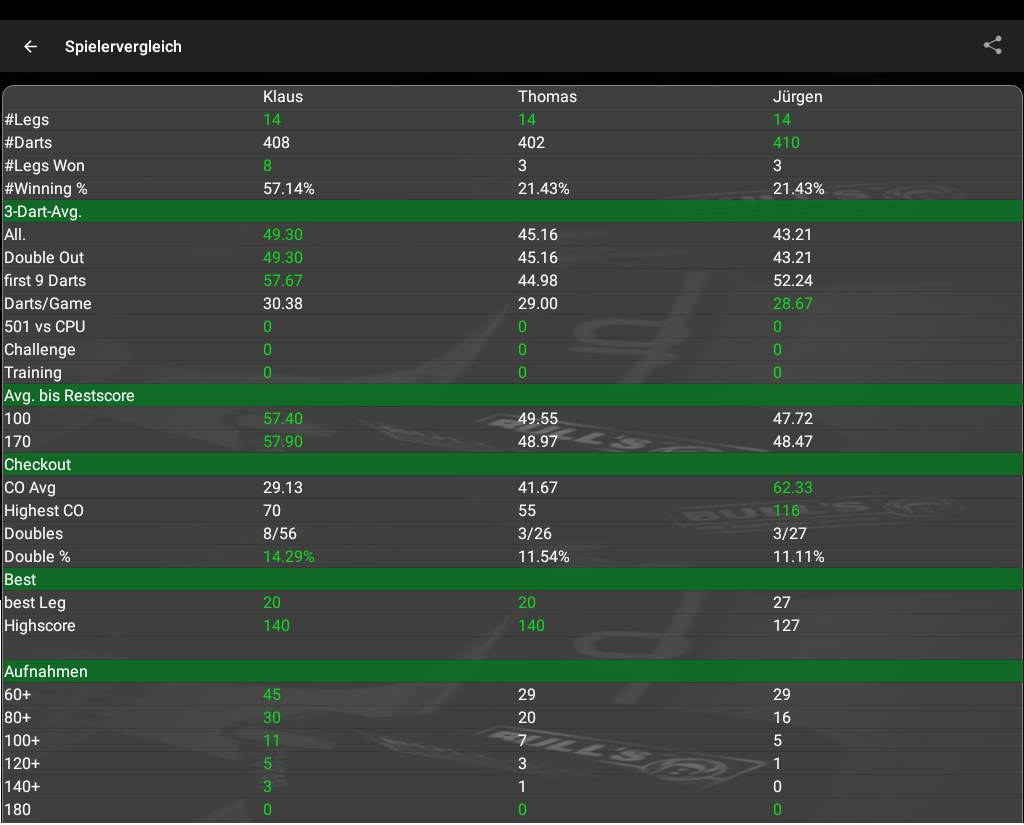Screen dimensions: 1024x825
Task: Click Klaus's 60+ count of 45
Action: [271, 695]
